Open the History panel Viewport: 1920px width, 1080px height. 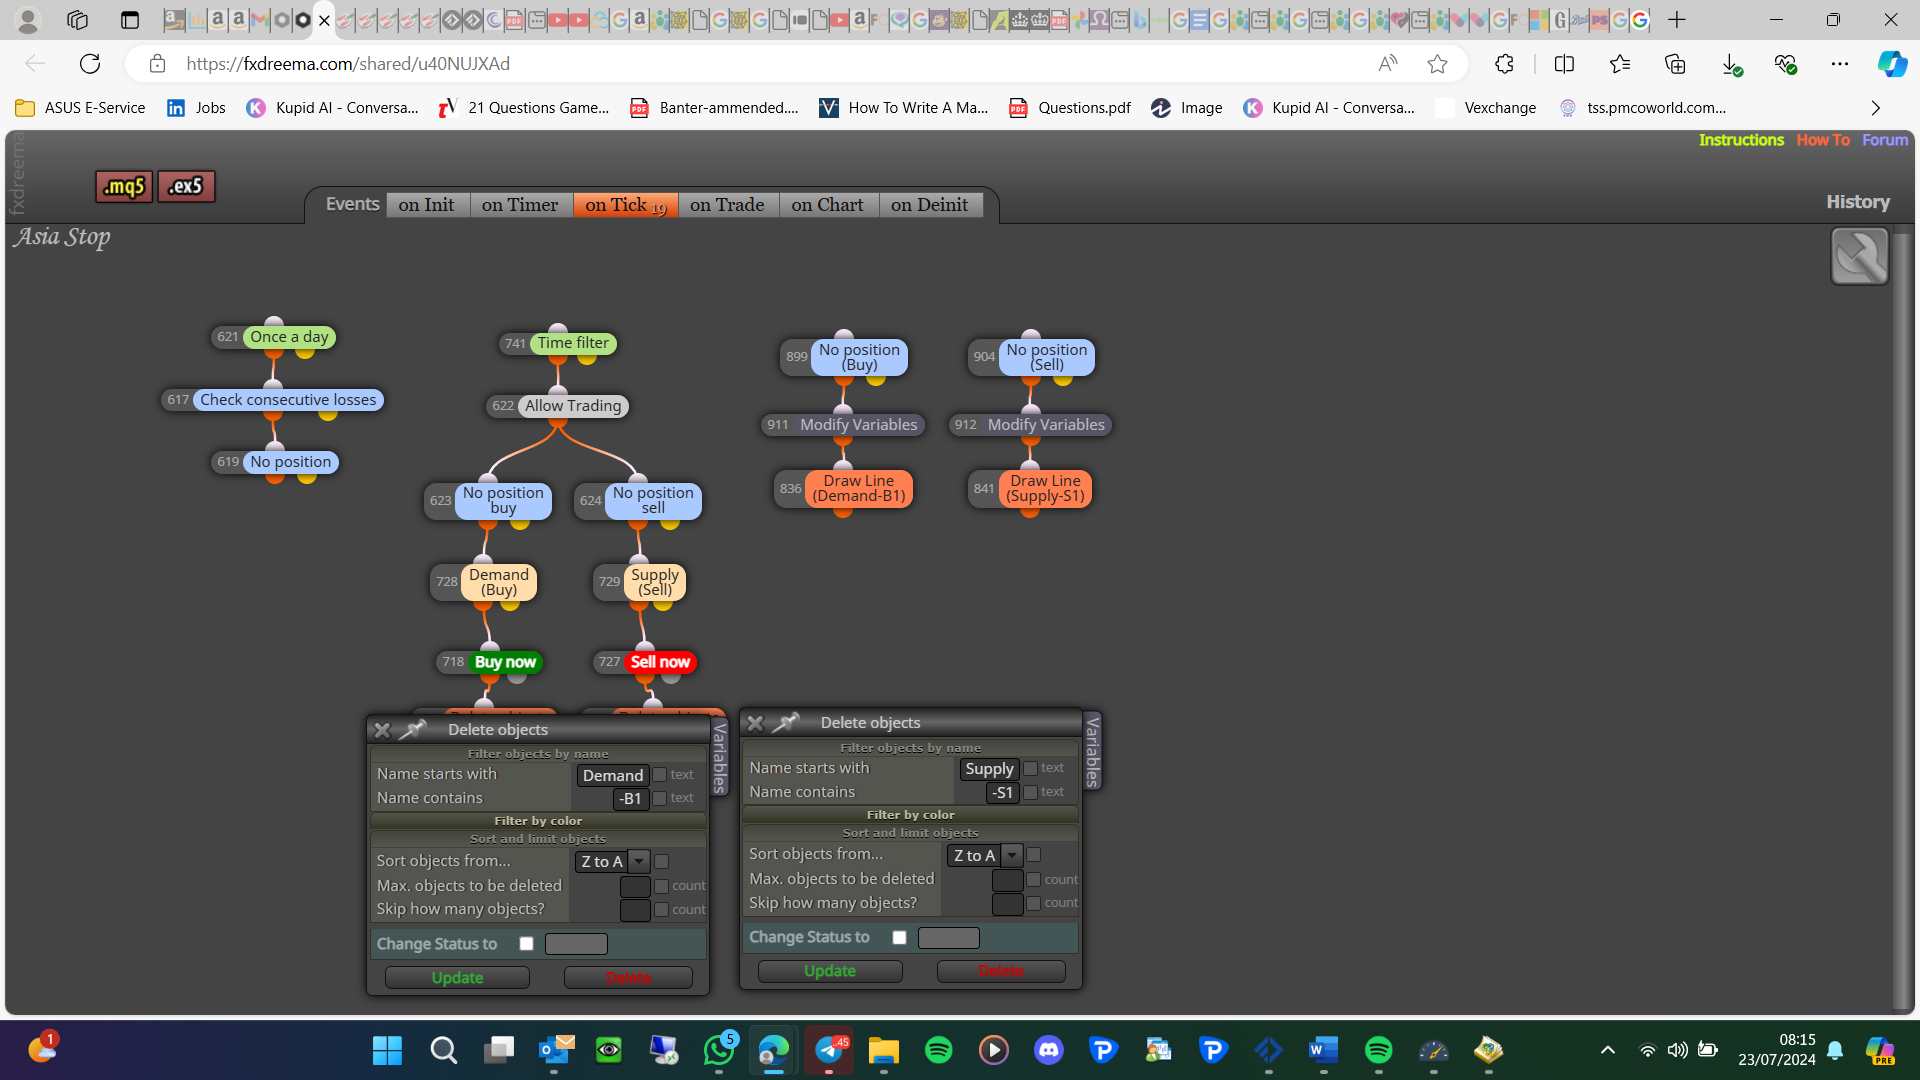[1858, 202]
